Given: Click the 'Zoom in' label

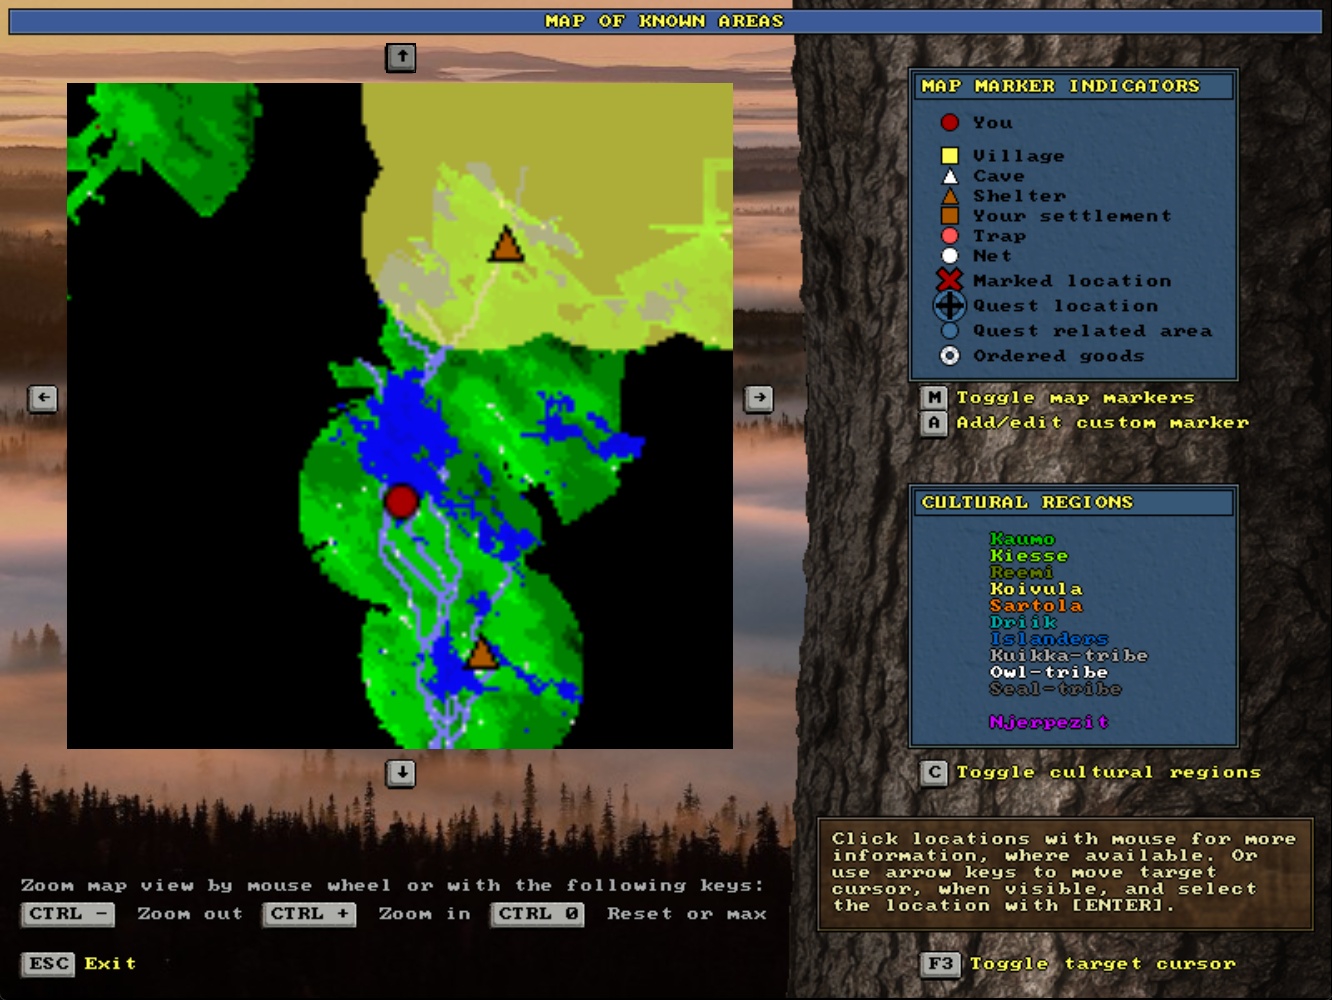Looking at the screenshot, I should 424,914.
